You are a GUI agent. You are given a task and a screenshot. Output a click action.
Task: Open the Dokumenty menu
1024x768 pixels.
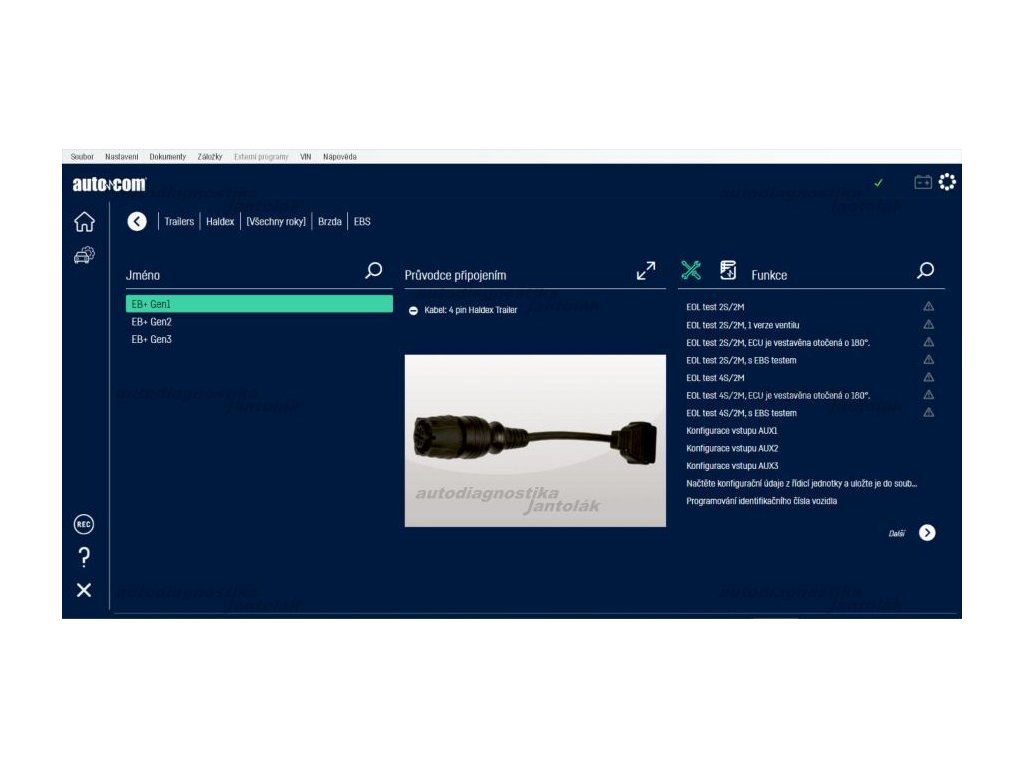click(x=168, y=157)
